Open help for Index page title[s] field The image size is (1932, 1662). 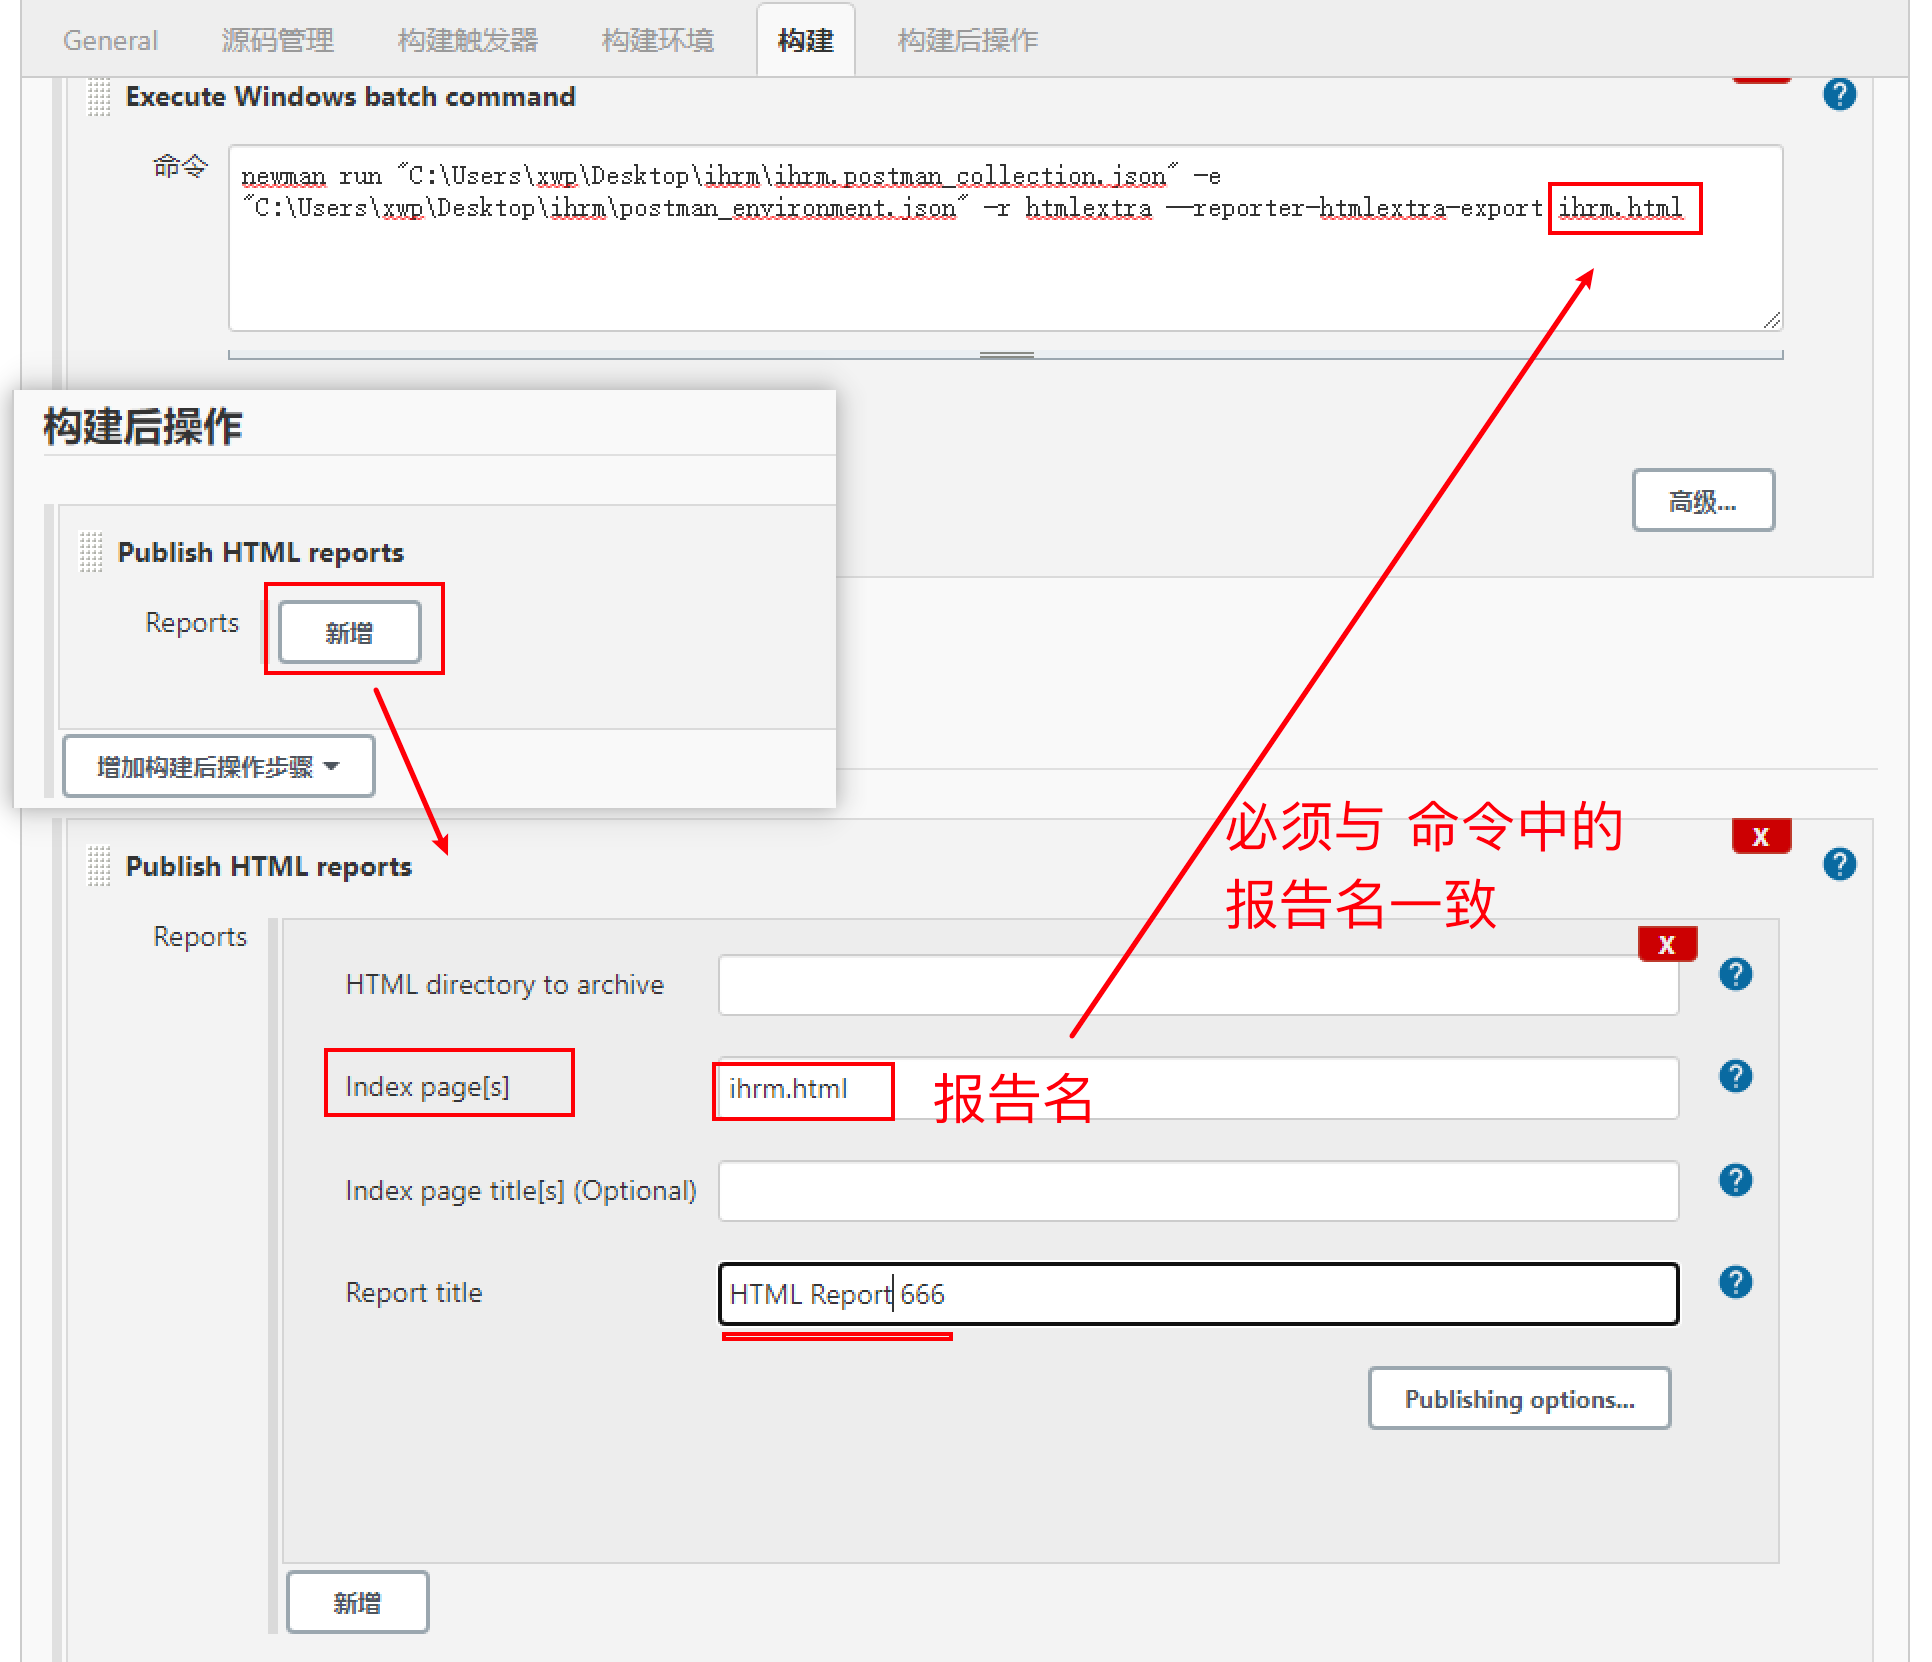coord(1735,1180)
